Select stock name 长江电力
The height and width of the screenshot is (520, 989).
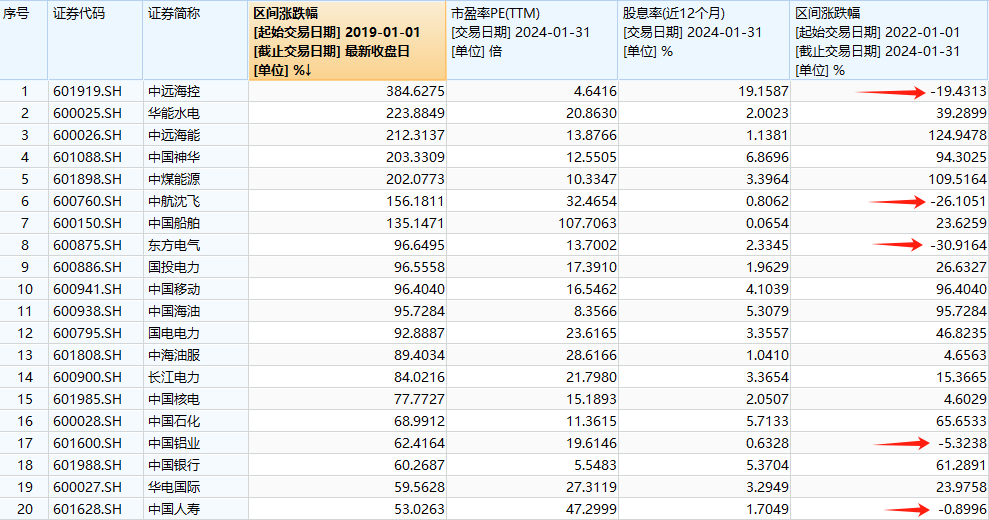pyautogui.click(x=174, y=377)
